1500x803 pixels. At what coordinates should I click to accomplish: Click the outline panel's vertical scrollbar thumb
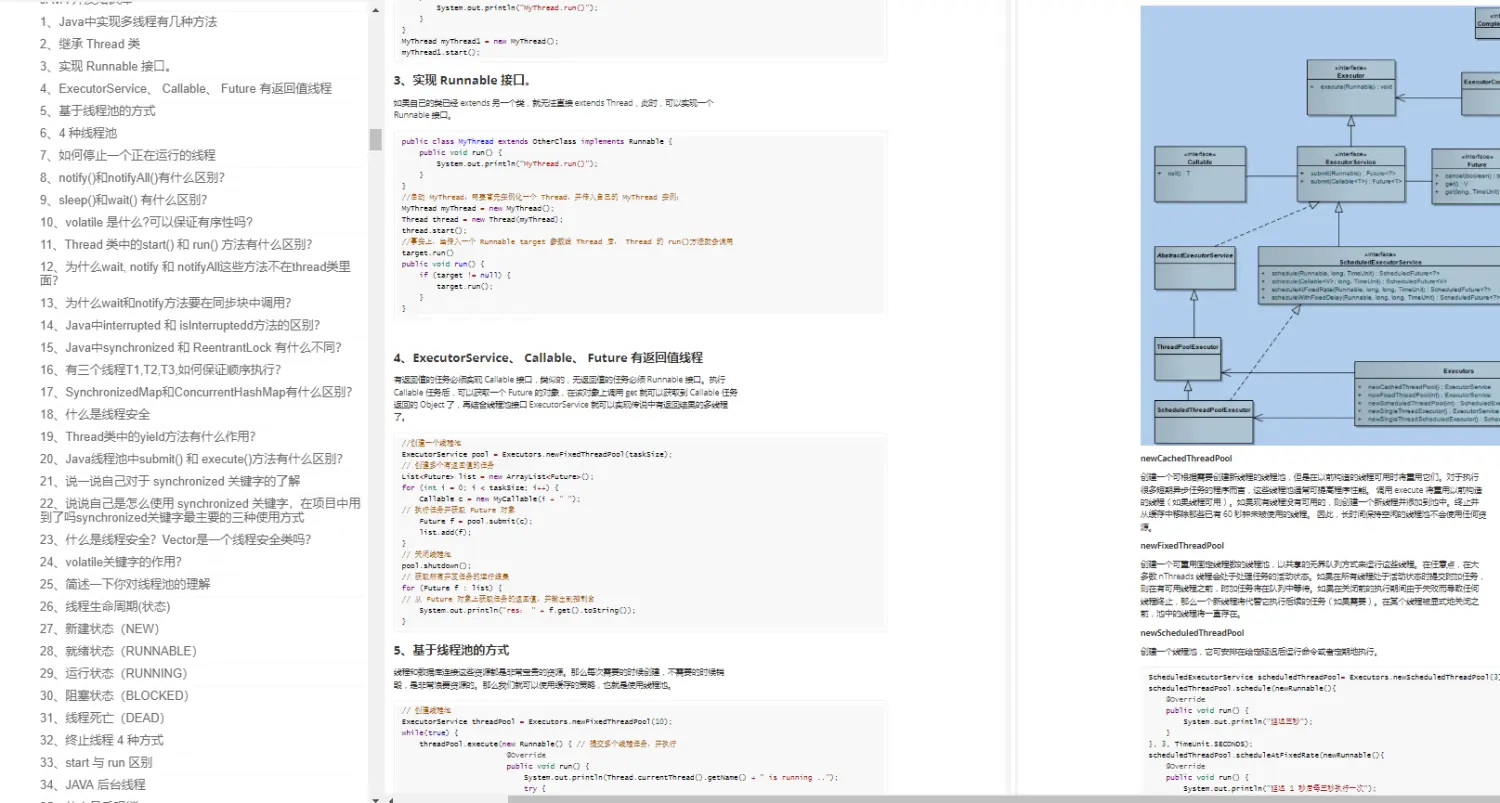click(x=376, y=139)
